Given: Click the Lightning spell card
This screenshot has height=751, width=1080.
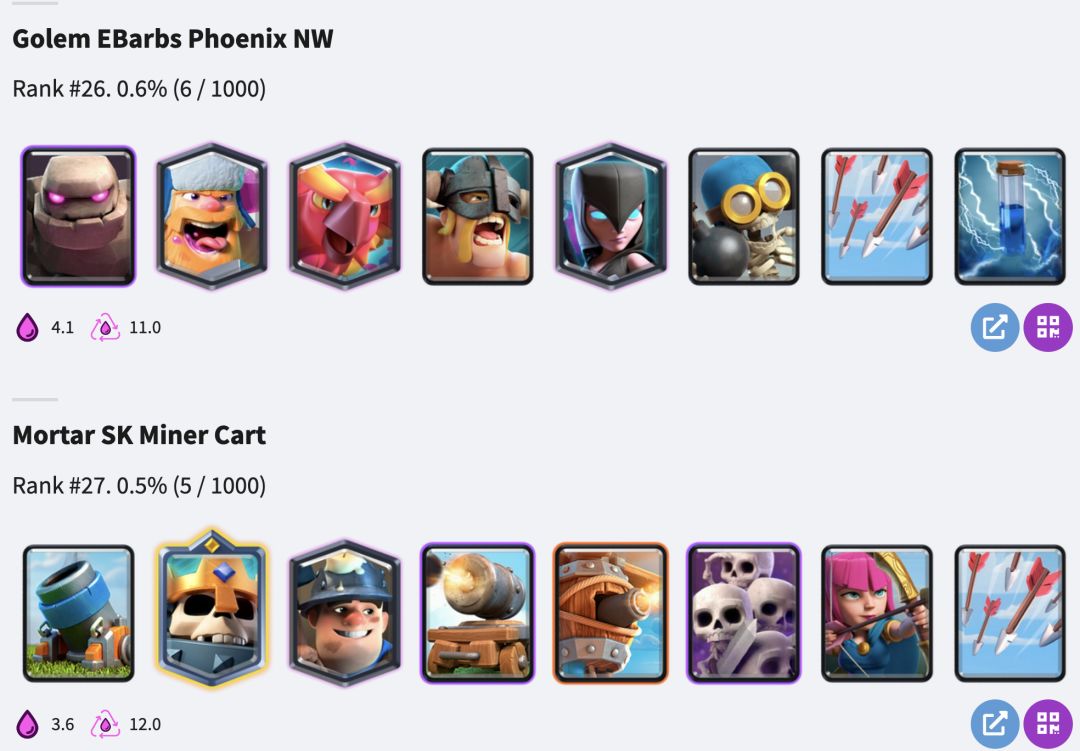Looking at the screenshot, I should click(1010, 216).
